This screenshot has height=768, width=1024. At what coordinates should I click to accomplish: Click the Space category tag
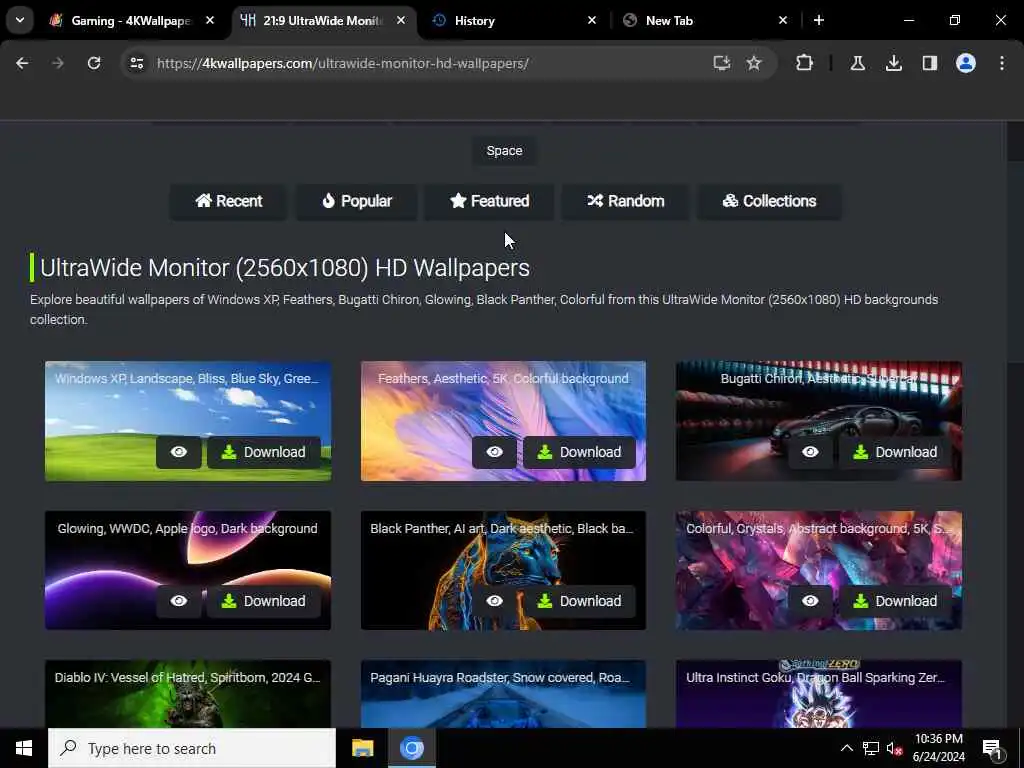click(x=504, y=151)
